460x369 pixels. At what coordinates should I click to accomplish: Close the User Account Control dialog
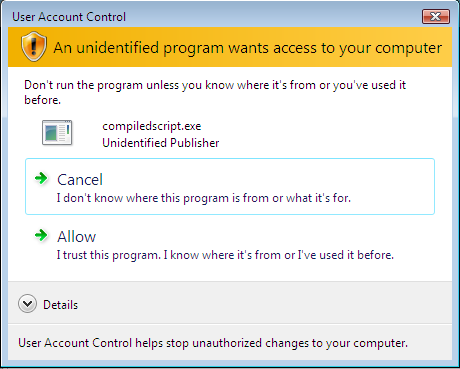(x=436, y=16)
